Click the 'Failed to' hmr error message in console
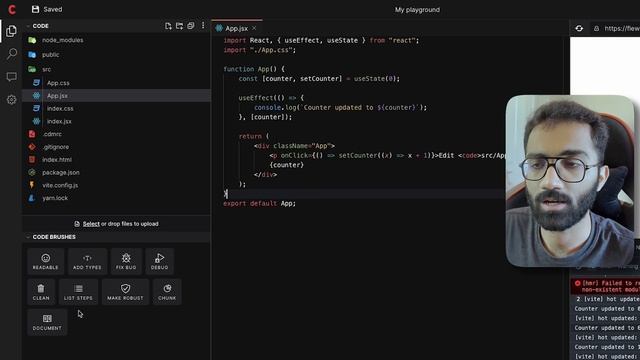 (x=611, y=286)
